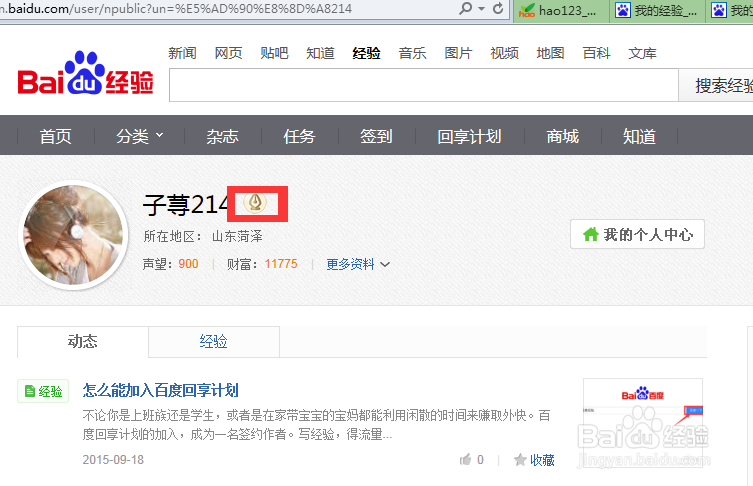This screenshot has width=753, height=486.
Task: Click the Baidu Jingyan paw logo
Action: 85,73
